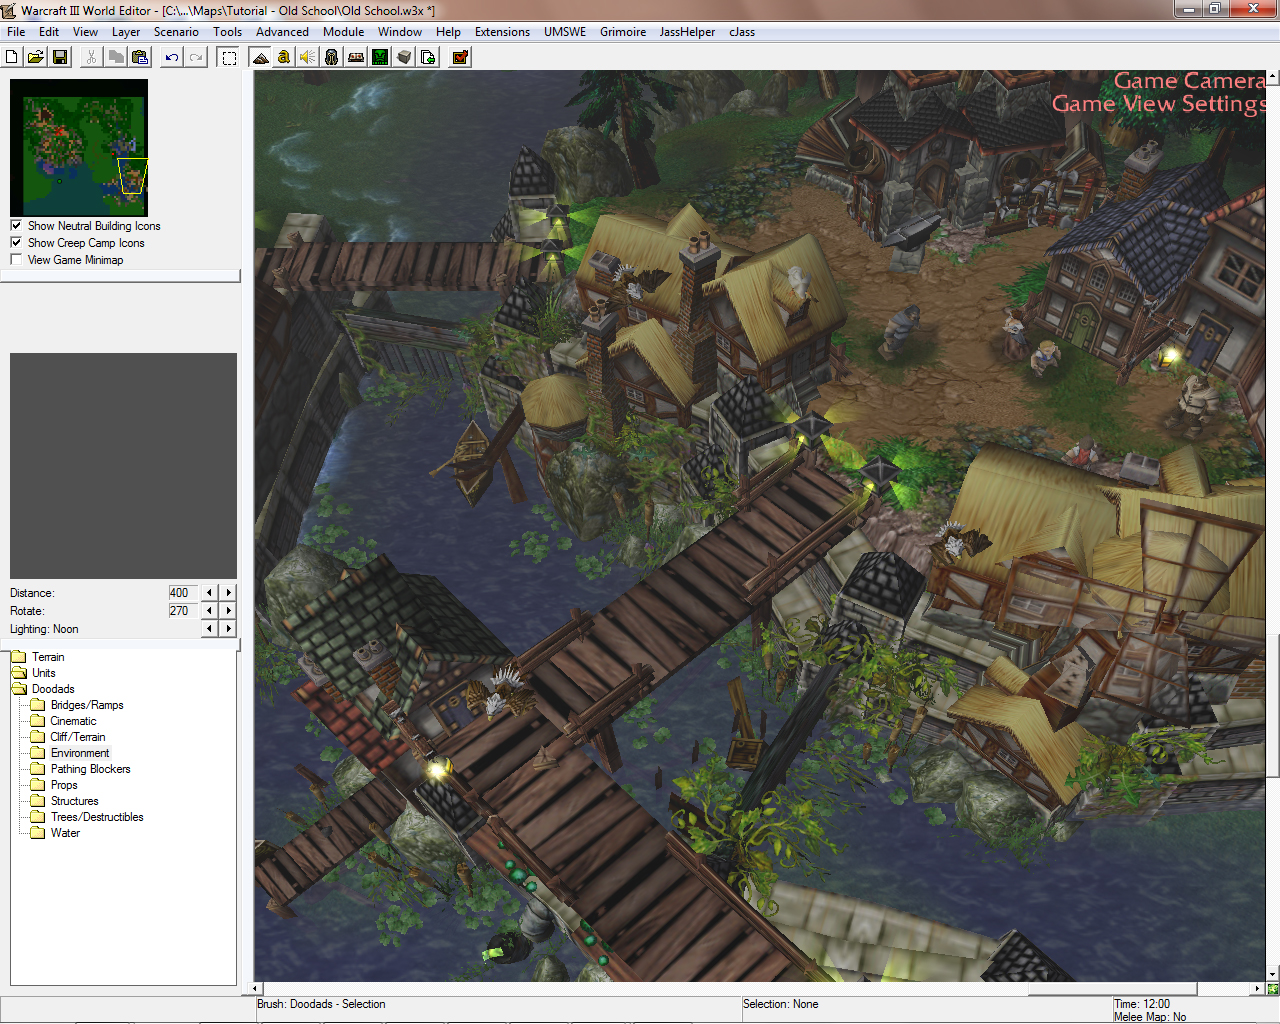Create a new map with the New icon
This screenshot has height=1024, width=1280.
(x=12, y=57)
